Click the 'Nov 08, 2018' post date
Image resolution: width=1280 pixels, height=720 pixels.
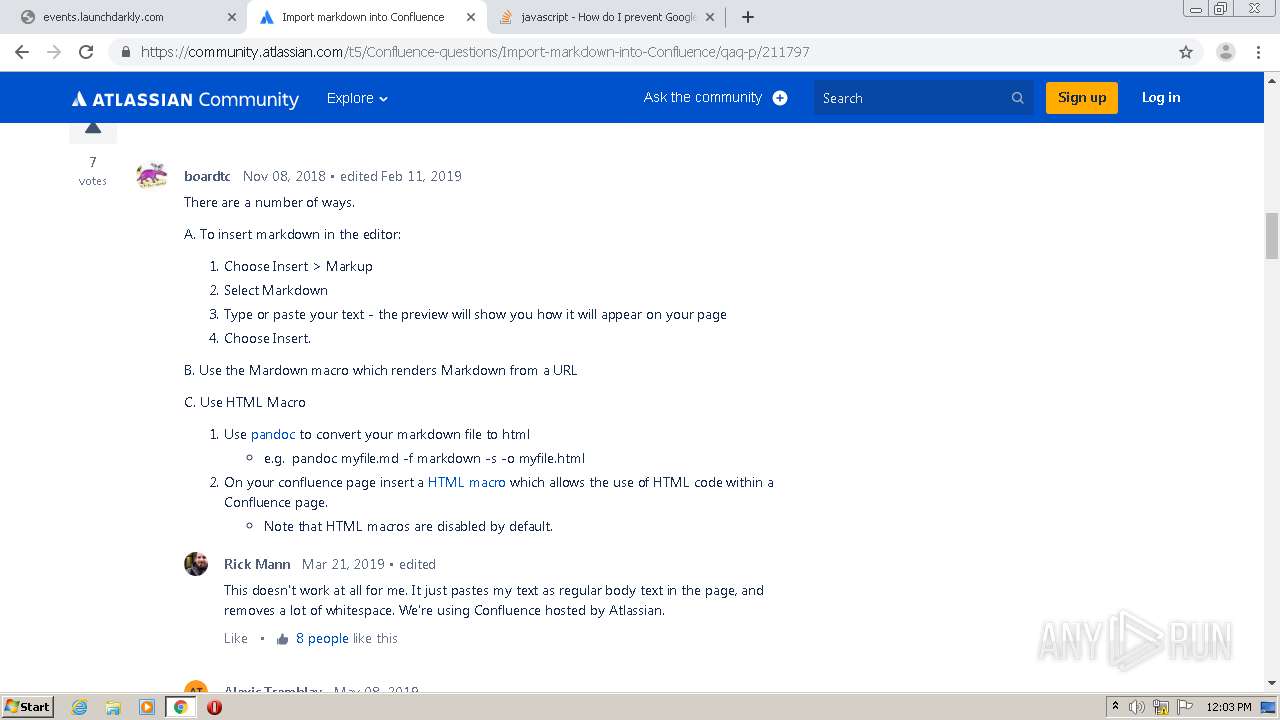(x=284, y=176)
